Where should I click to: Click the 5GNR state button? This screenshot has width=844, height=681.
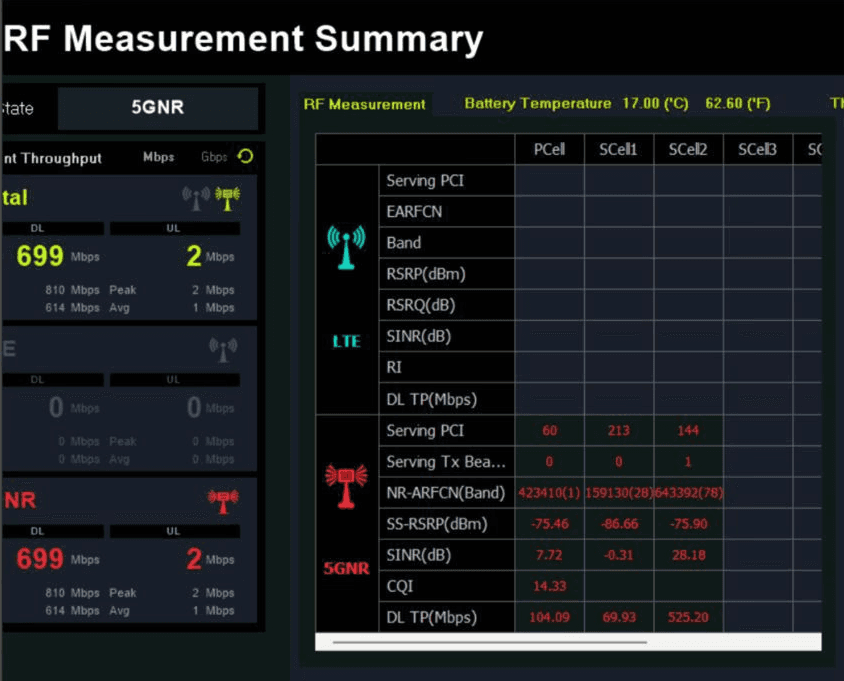[158, 107]
